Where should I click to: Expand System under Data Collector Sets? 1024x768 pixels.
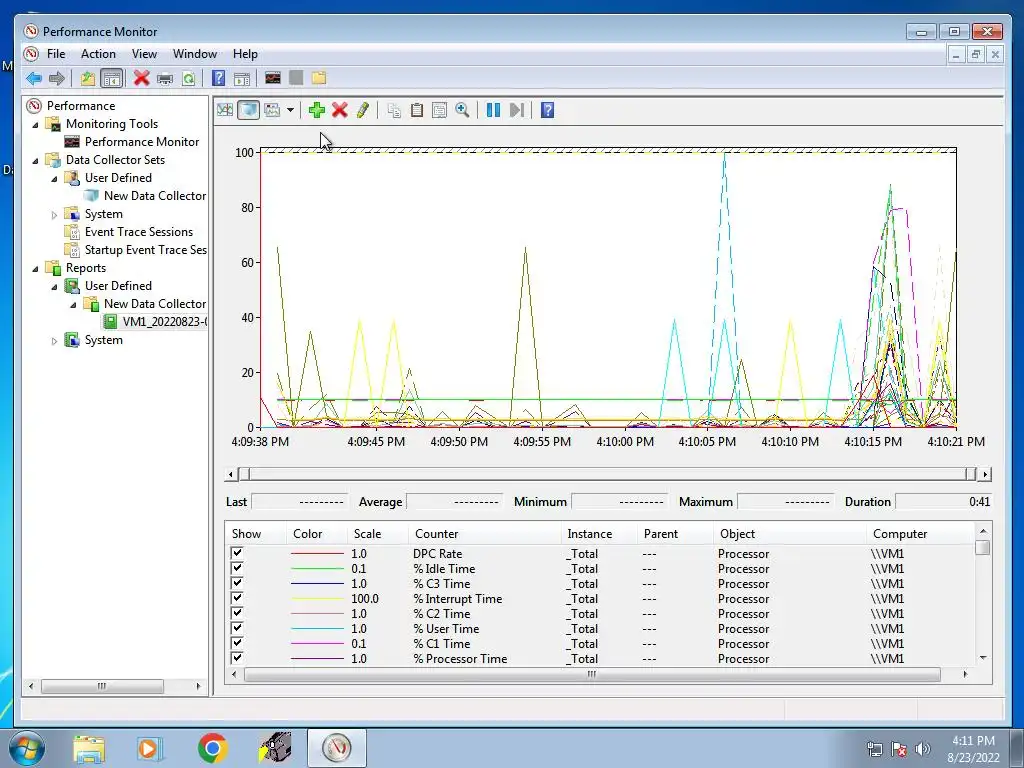coord(54,215)
